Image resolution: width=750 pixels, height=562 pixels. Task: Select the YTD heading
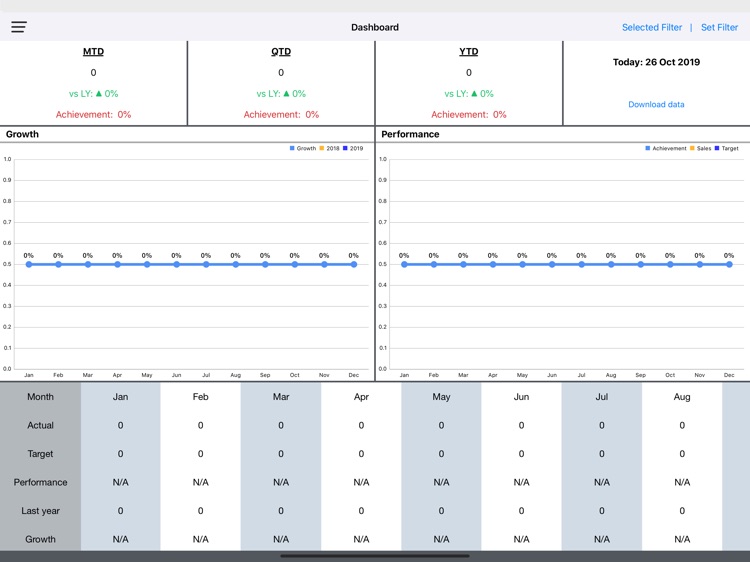468,52
